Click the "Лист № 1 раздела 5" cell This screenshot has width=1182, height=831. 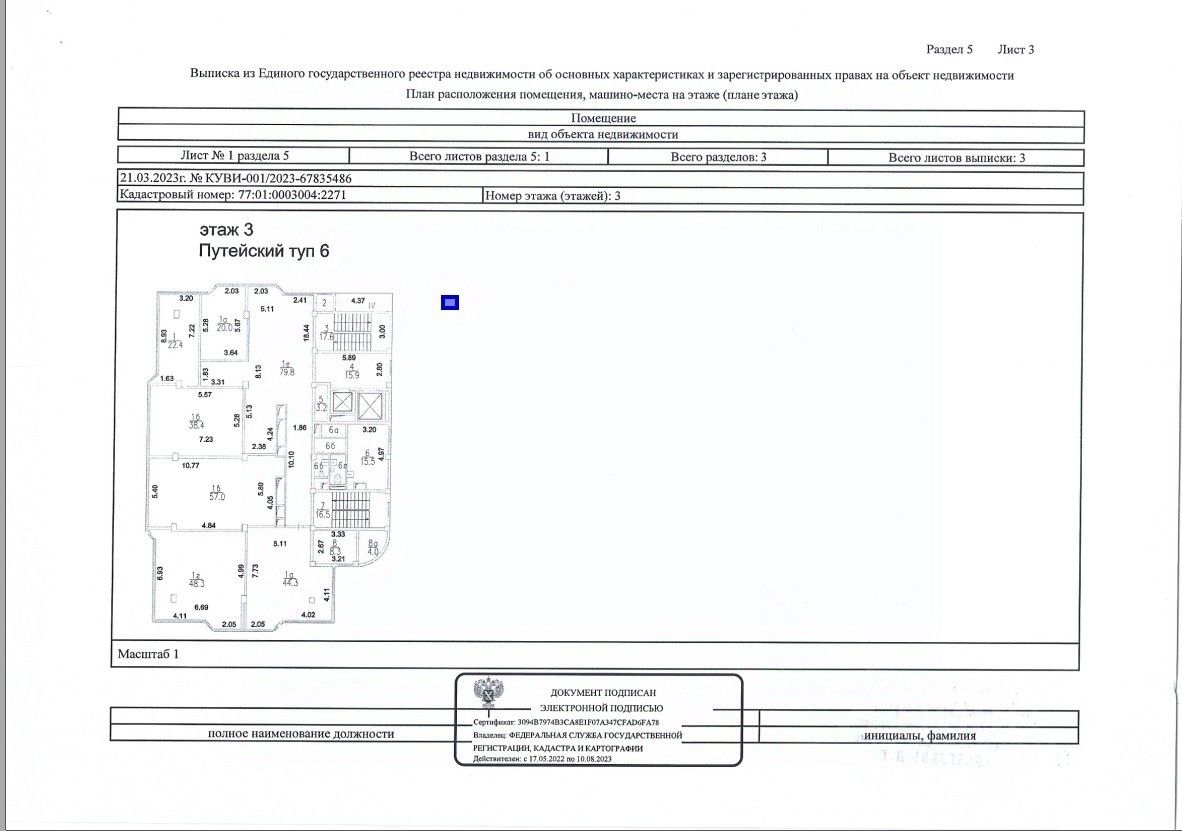tap(234, 156)
